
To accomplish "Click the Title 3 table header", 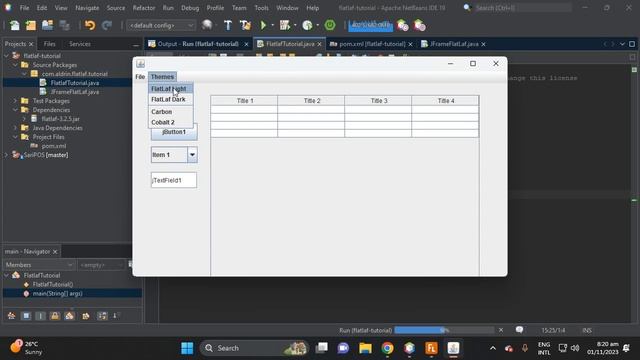I will click(x=378, y=101).
